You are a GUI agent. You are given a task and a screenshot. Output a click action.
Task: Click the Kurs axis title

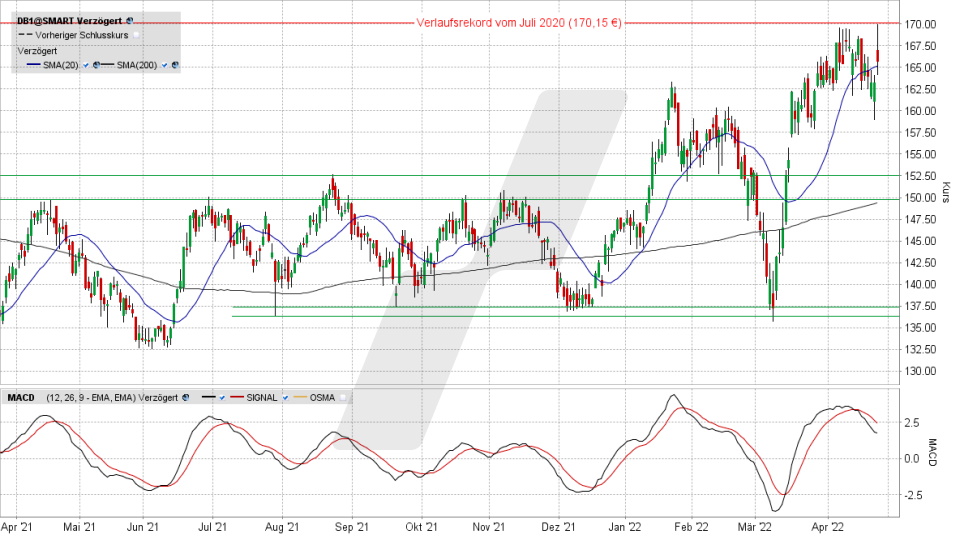point(946,192)
